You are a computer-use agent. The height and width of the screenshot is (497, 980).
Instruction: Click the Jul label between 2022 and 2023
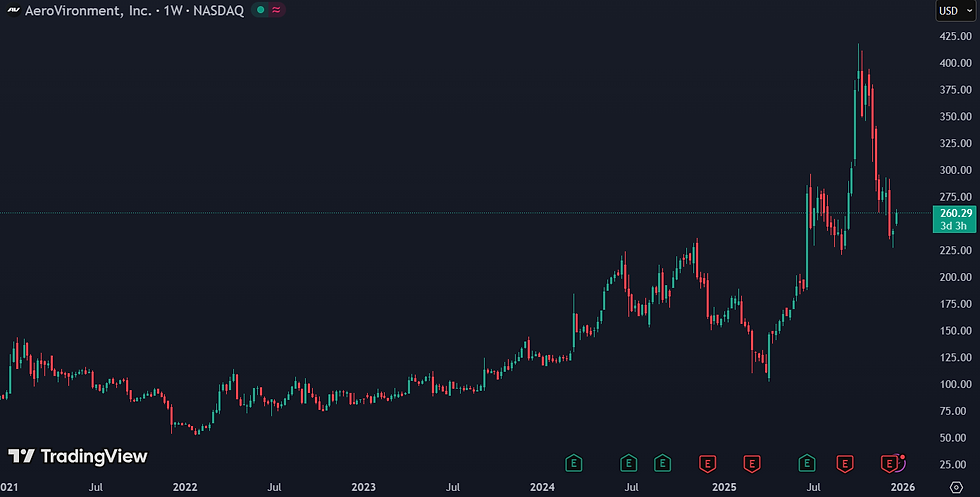point(274,487)
